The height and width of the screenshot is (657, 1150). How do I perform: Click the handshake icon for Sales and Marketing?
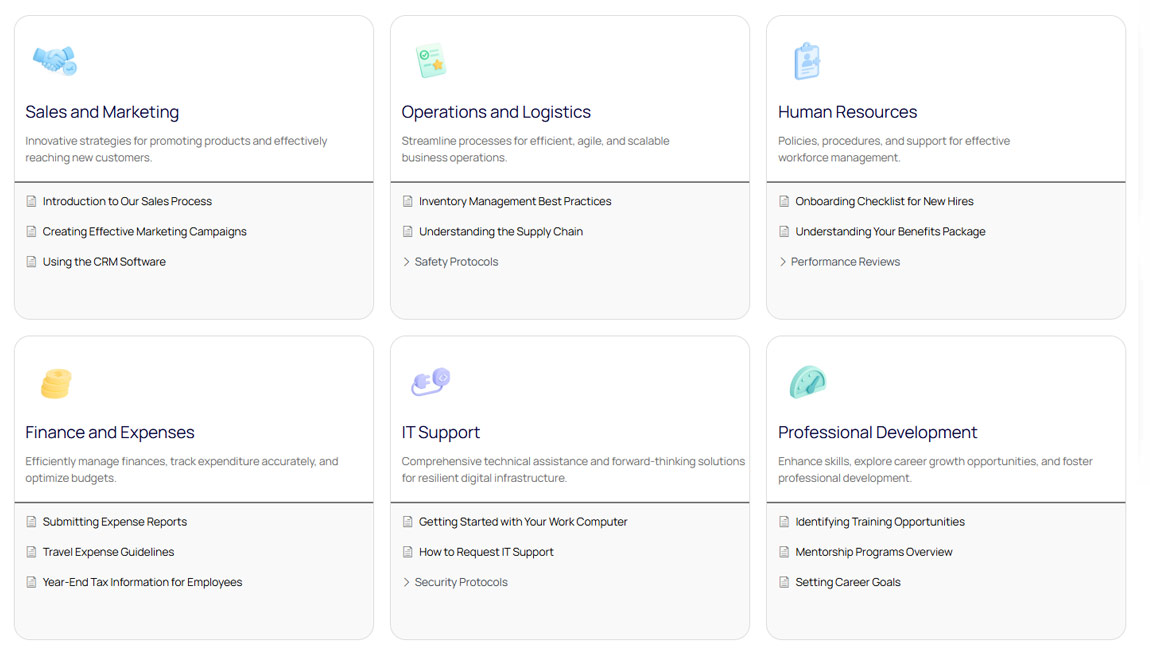coord(54,60)
